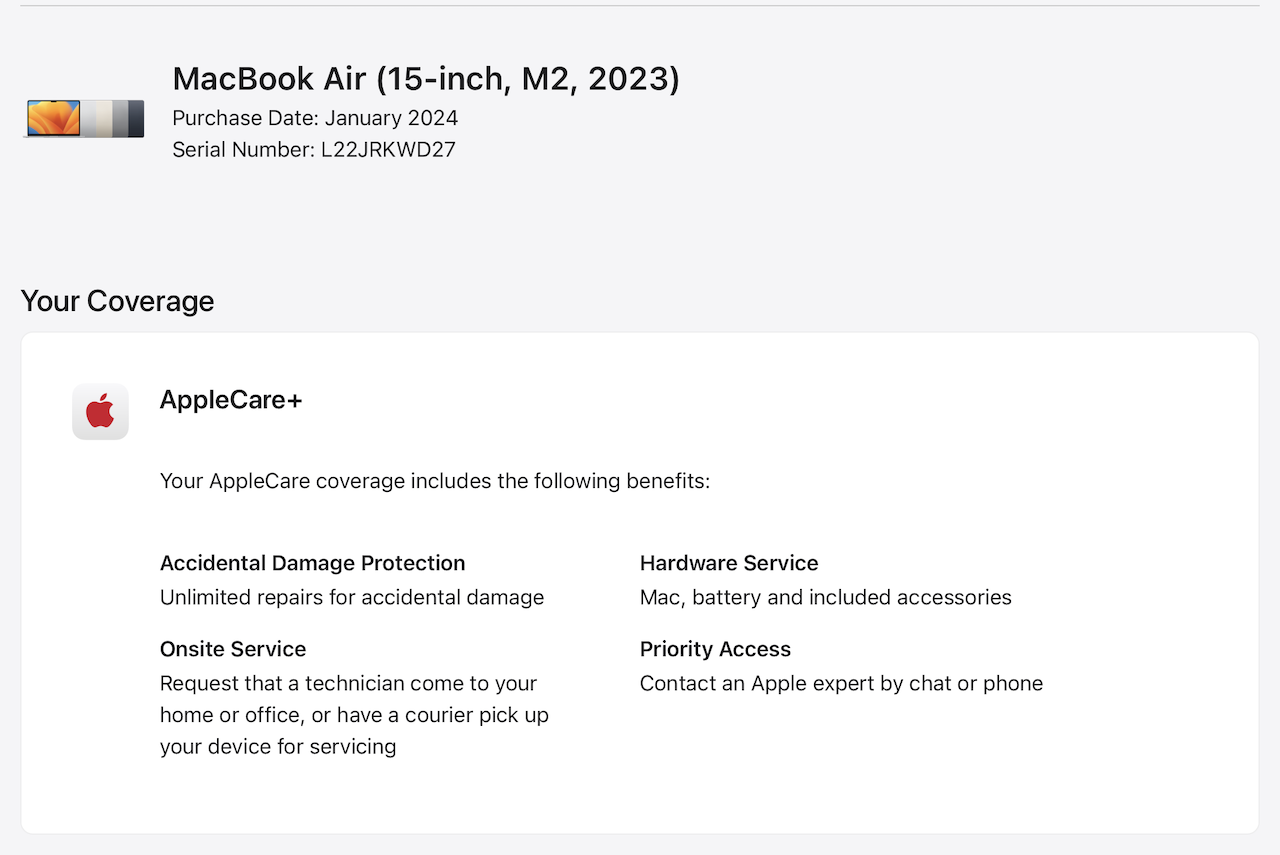Click the AppleCare+ plan title

click(x=231, y=400)
